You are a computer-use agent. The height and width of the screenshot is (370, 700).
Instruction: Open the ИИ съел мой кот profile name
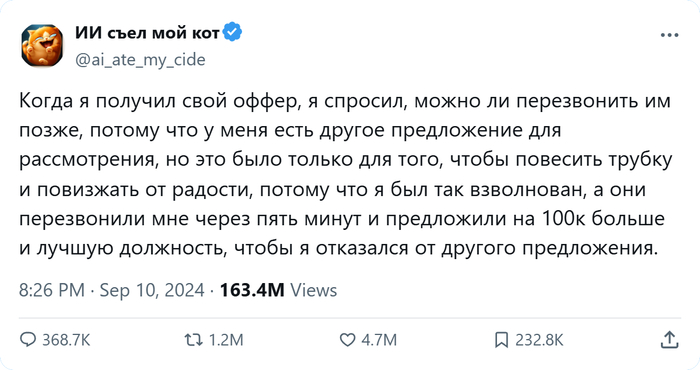click(x=147, y=32)
